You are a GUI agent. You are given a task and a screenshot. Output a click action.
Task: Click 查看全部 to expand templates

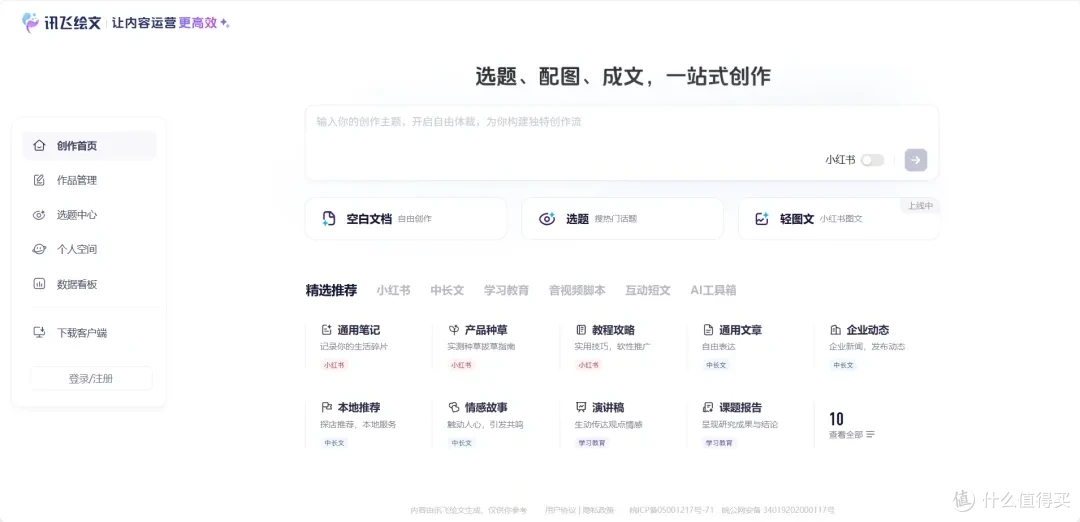point(846,435)
